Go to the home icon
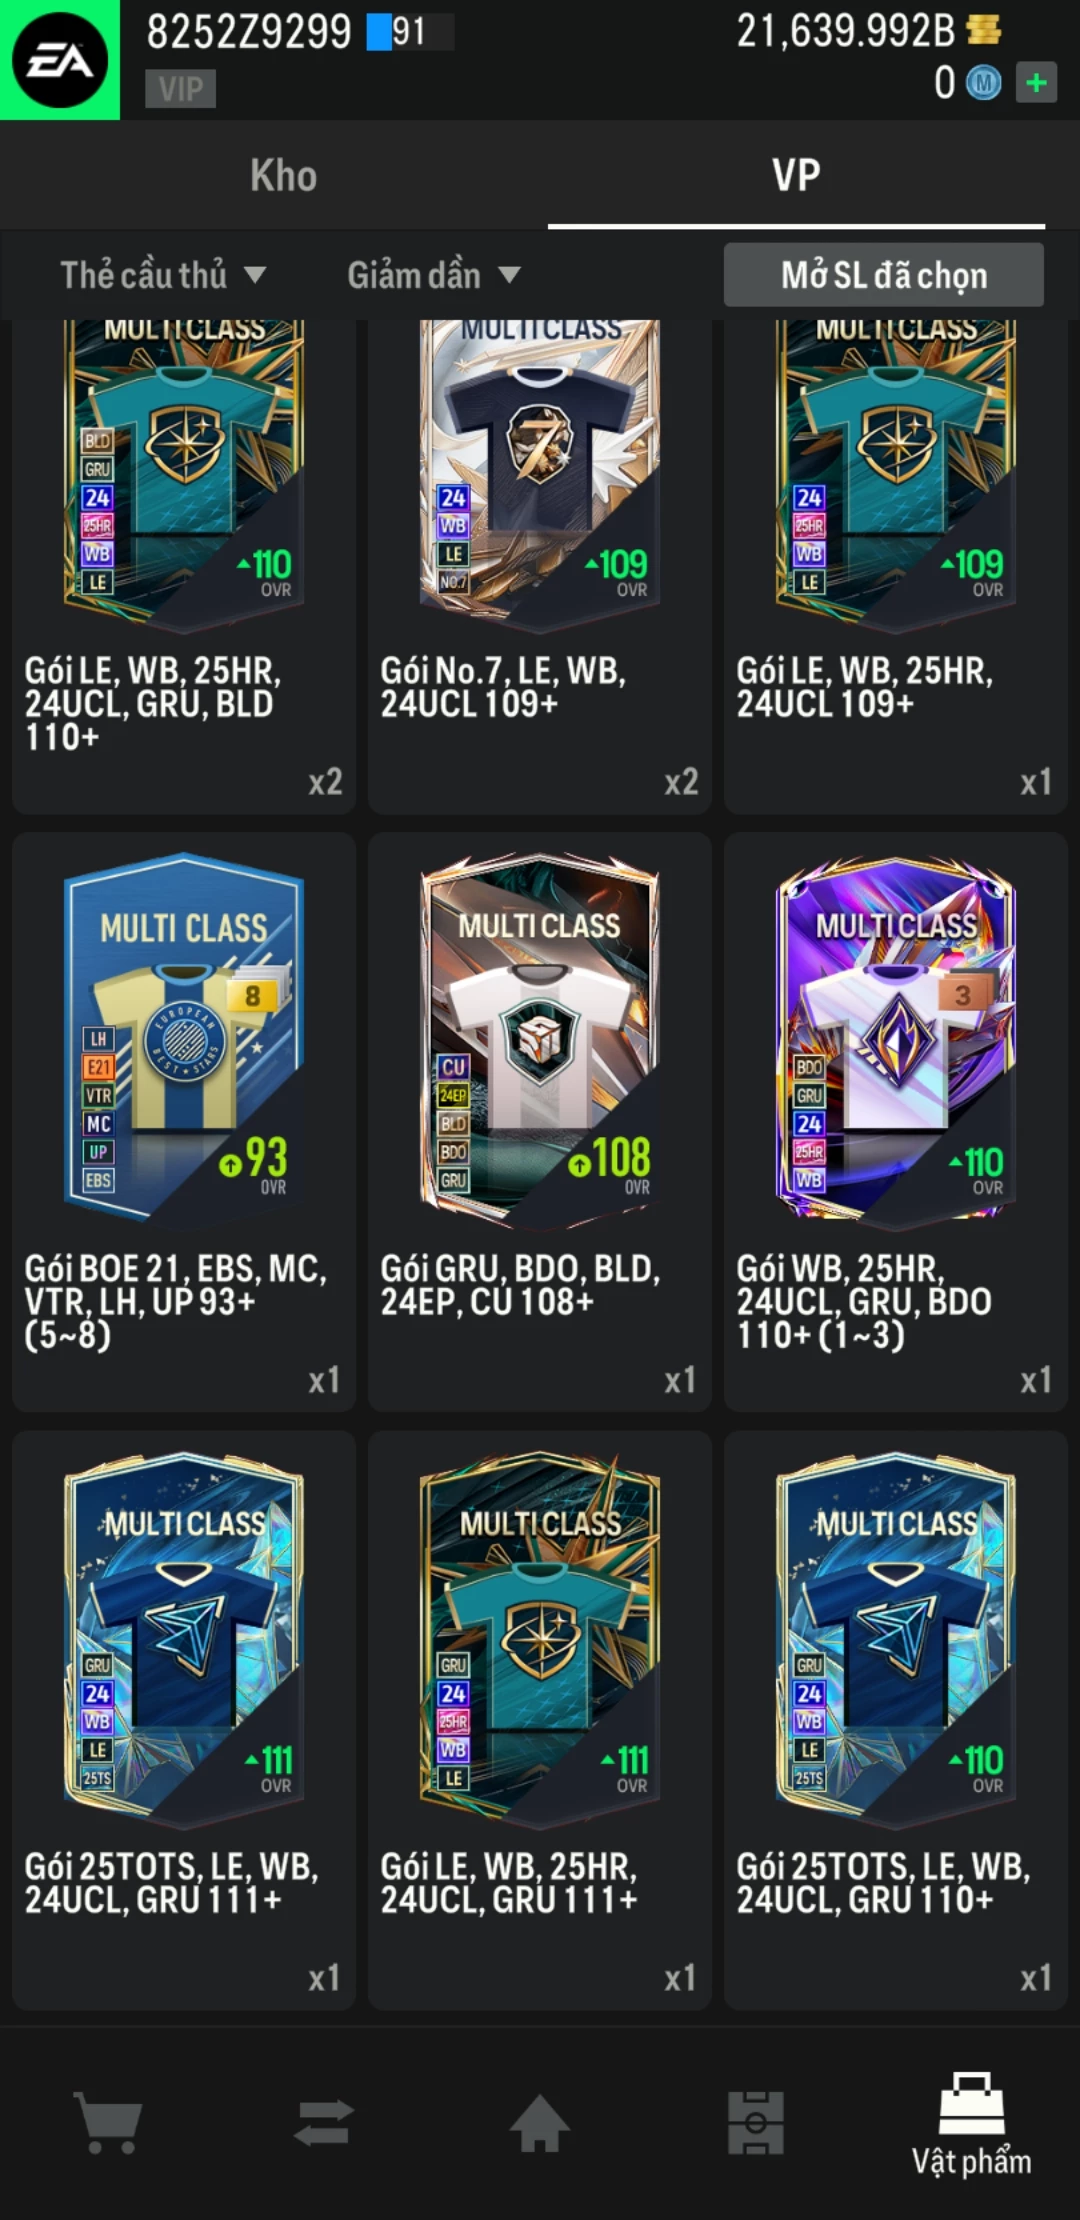1080x2220 pixels. tap(540, 2122)
